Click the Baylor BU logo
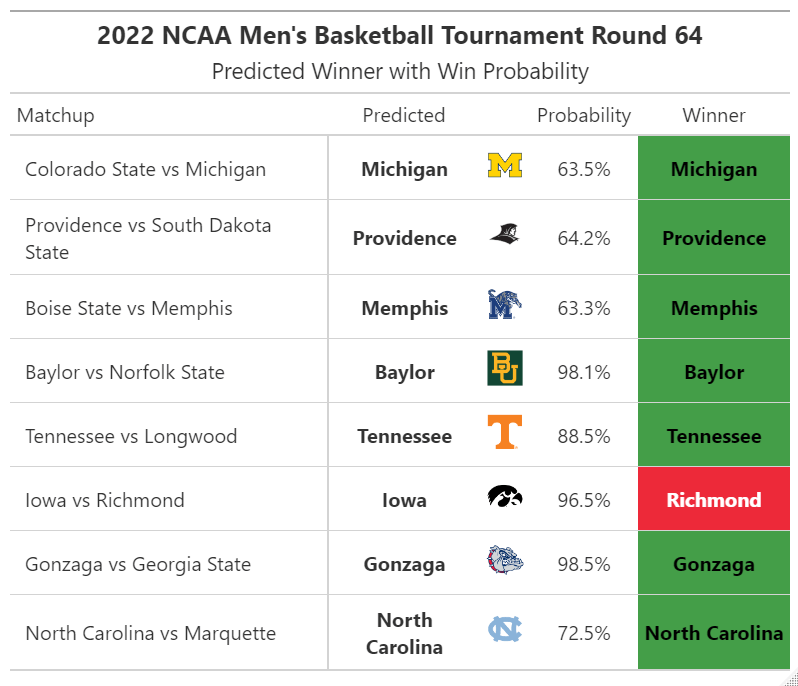This screenshot has height=686, width=798. (x=505, y=369)
